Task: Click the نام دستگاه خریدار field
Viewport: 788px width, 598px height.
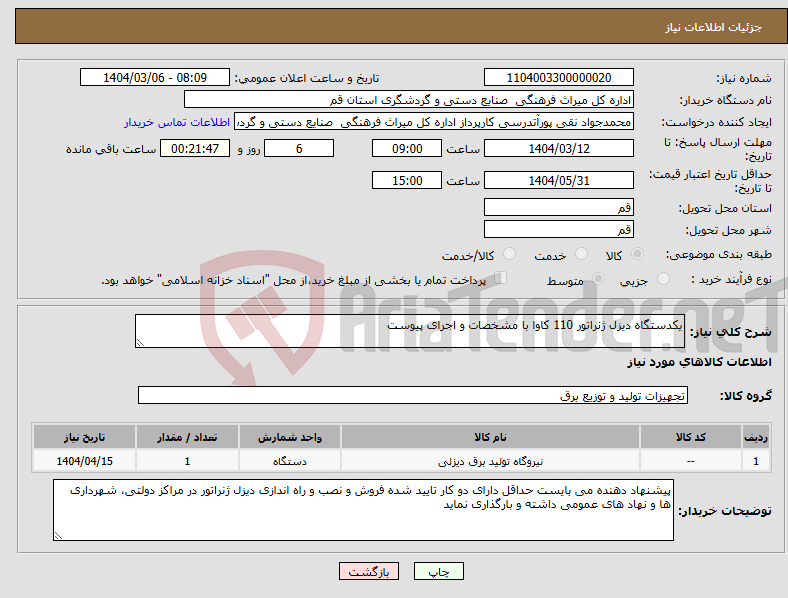Action: 409,99
